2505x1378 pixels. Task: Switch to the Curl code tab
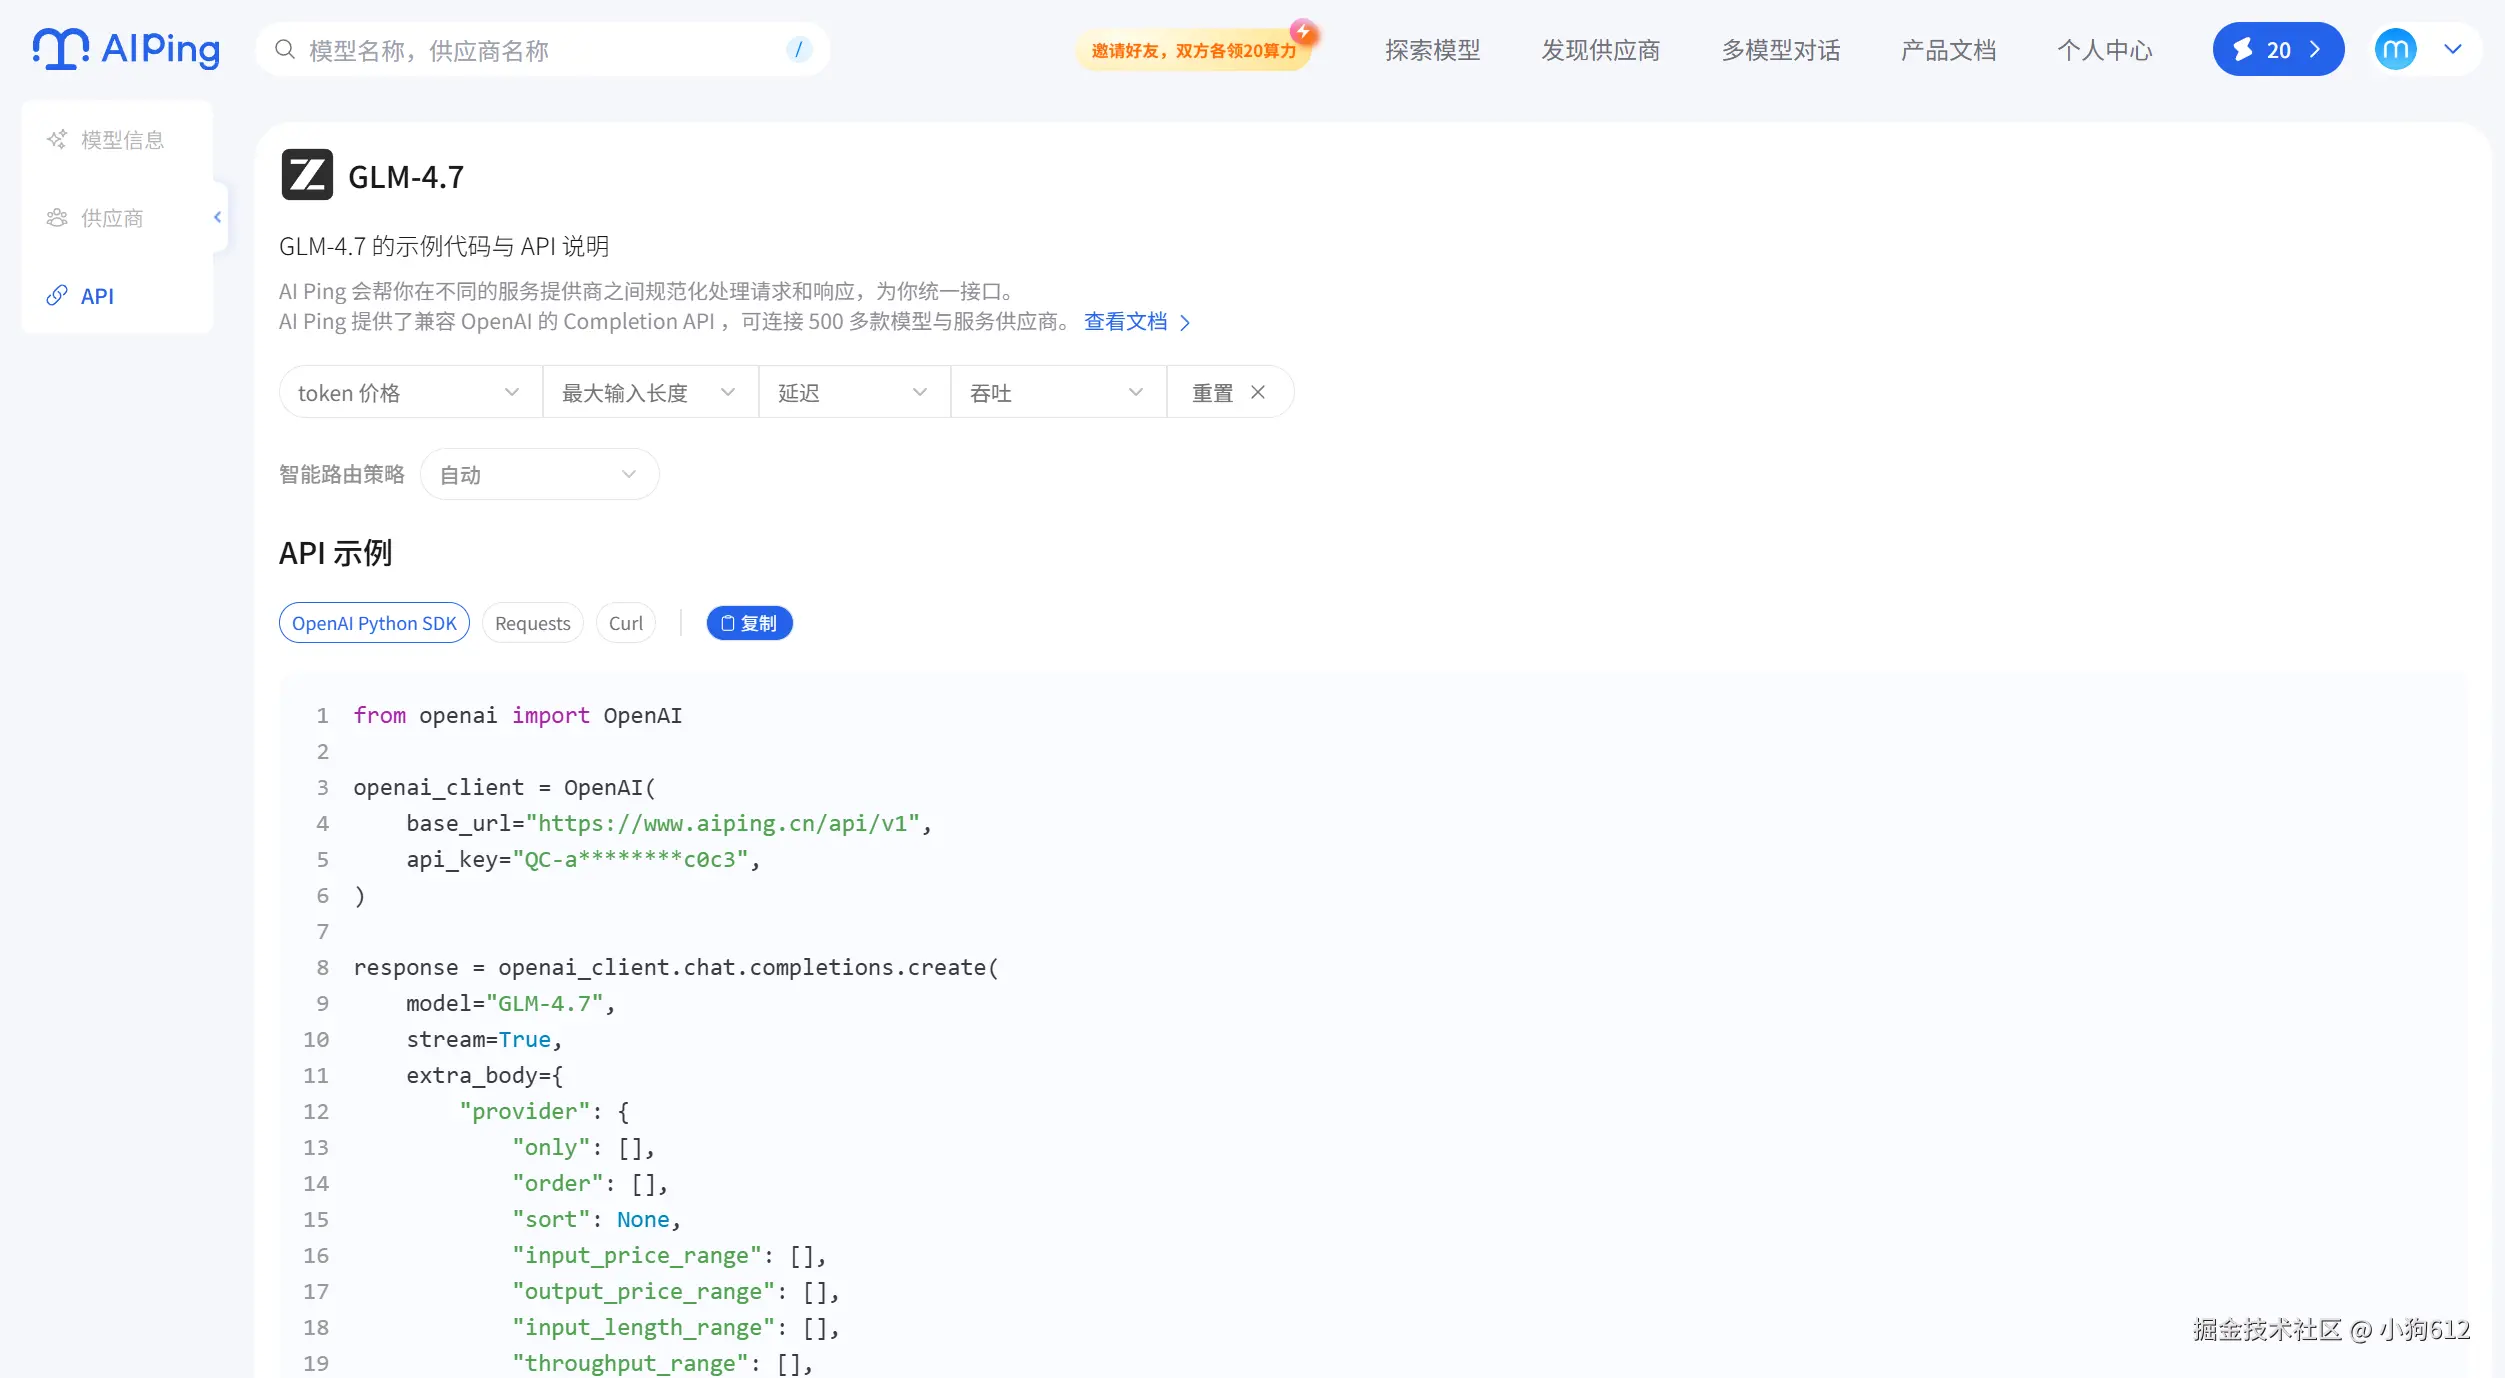pos(626,623)
